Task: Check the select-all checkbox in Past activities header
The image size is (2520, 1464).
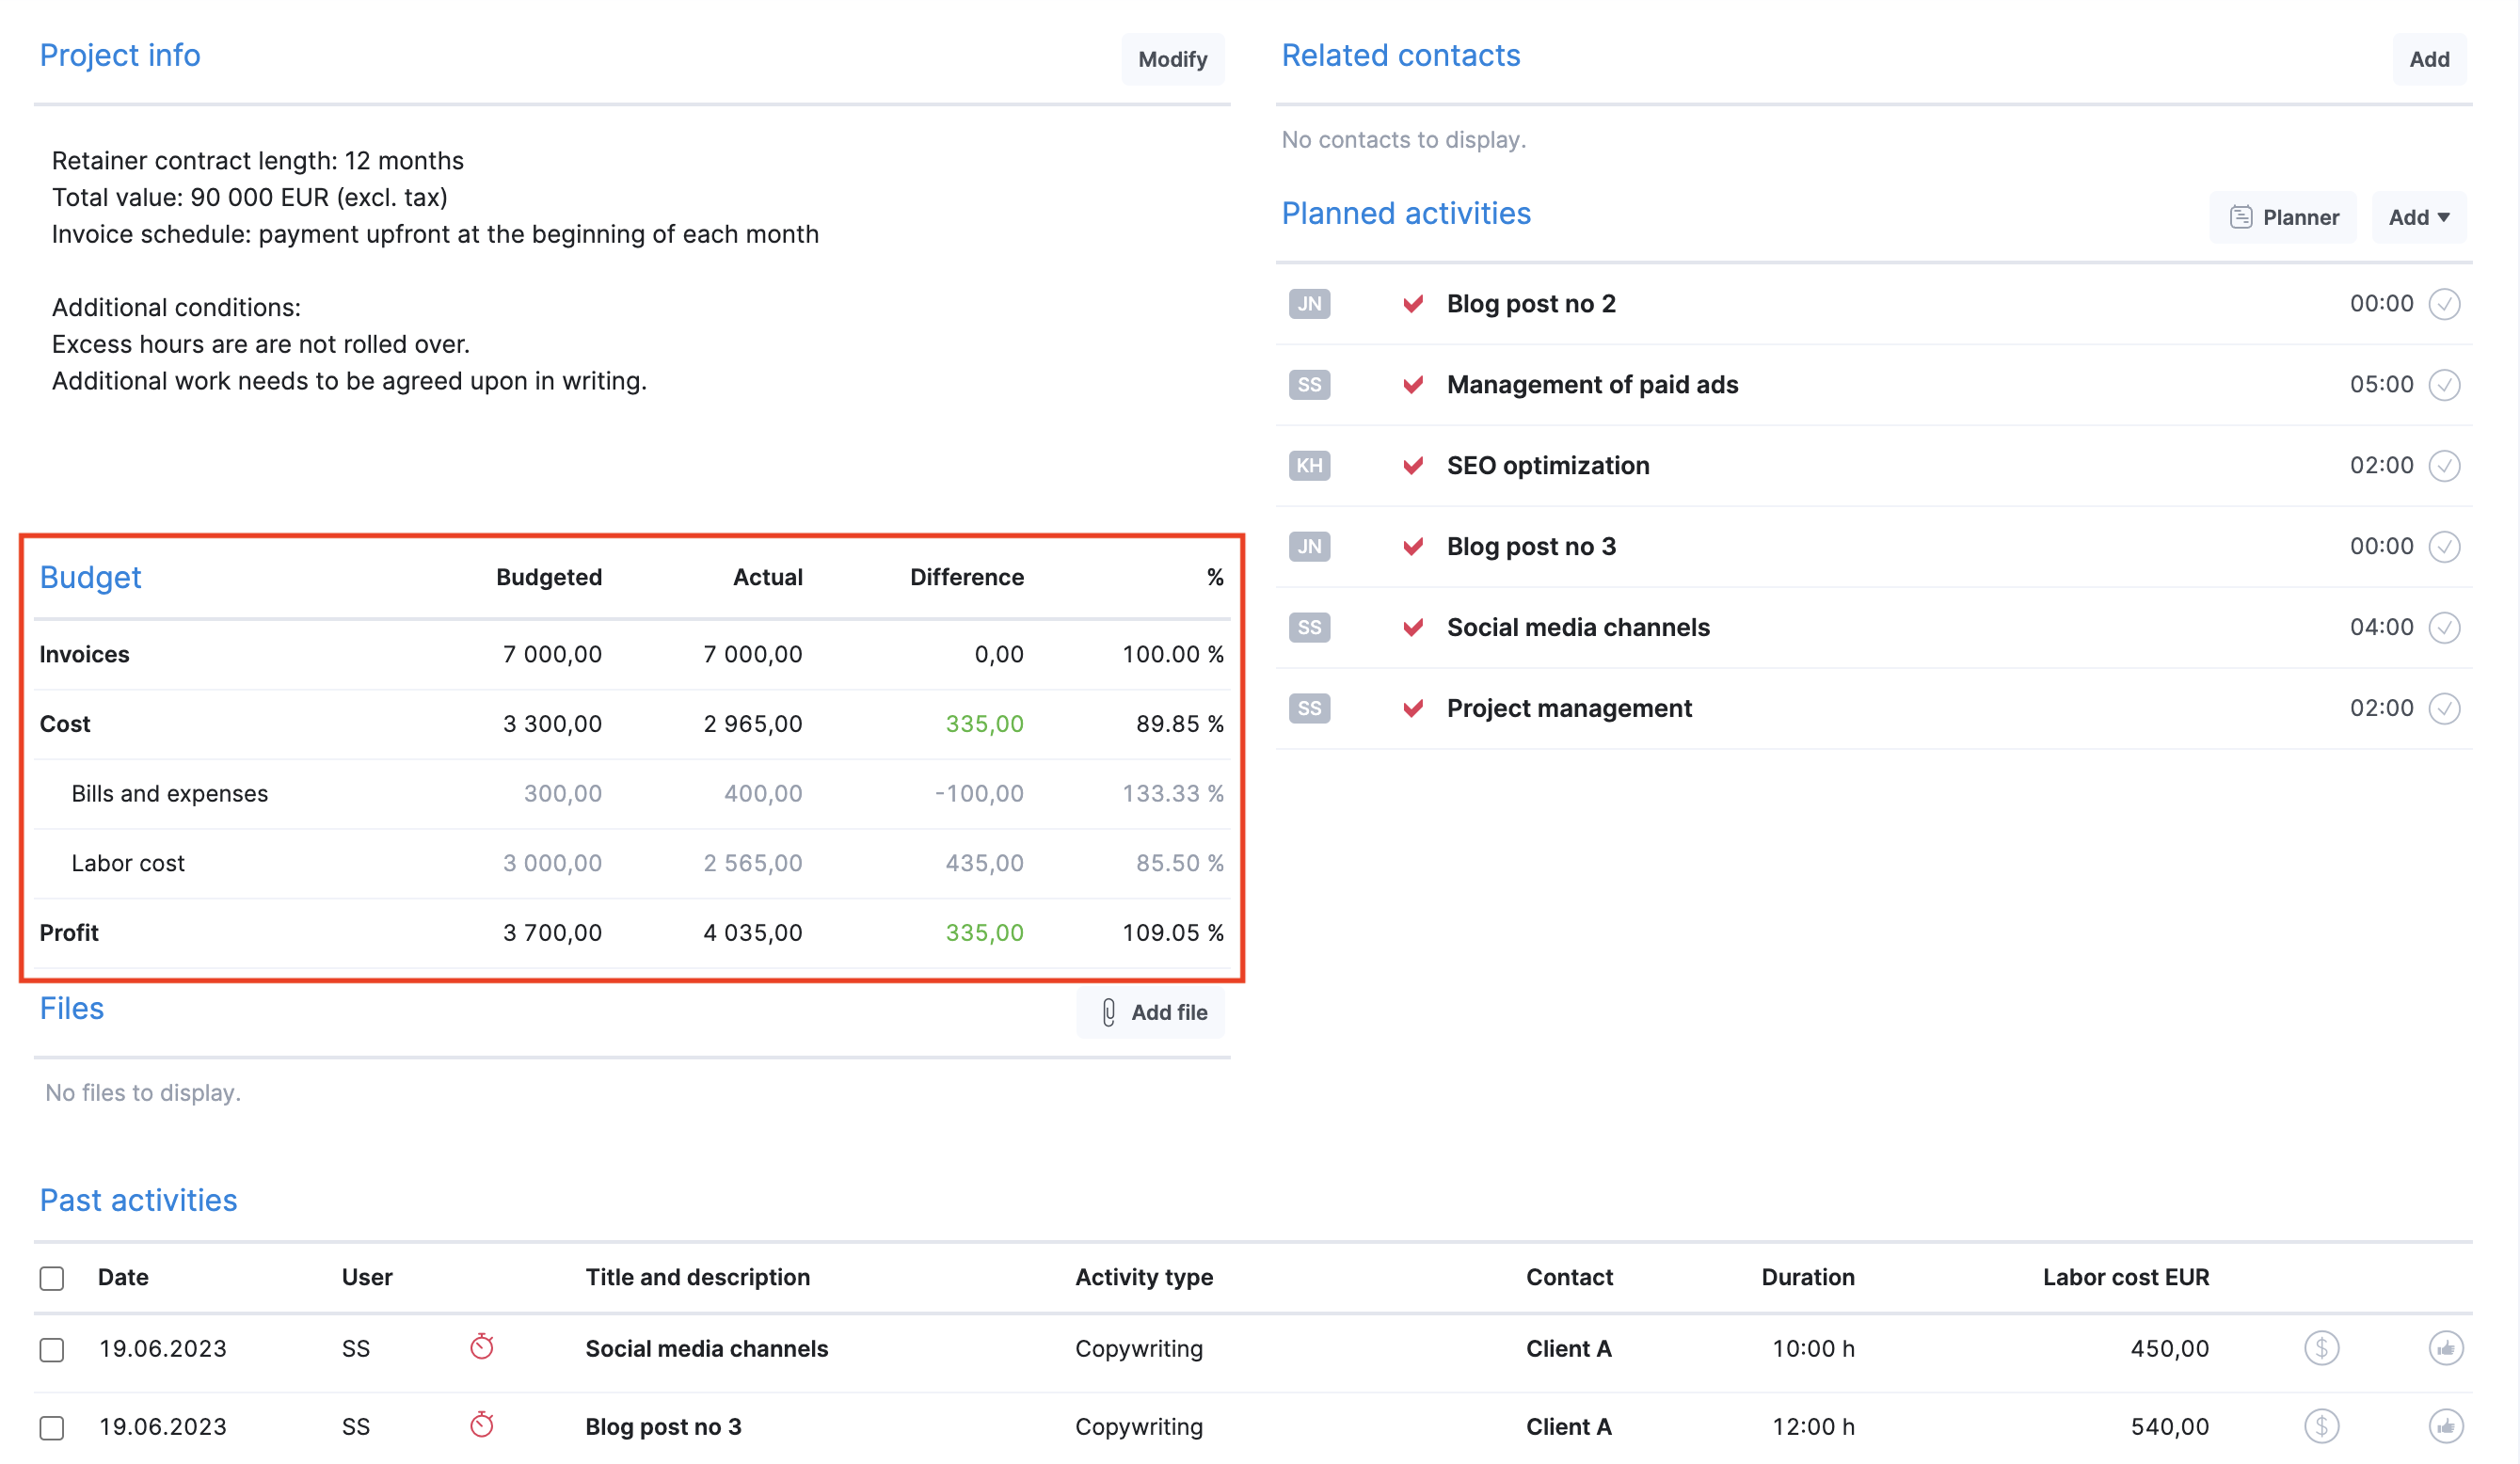Action: [51, 1277]
